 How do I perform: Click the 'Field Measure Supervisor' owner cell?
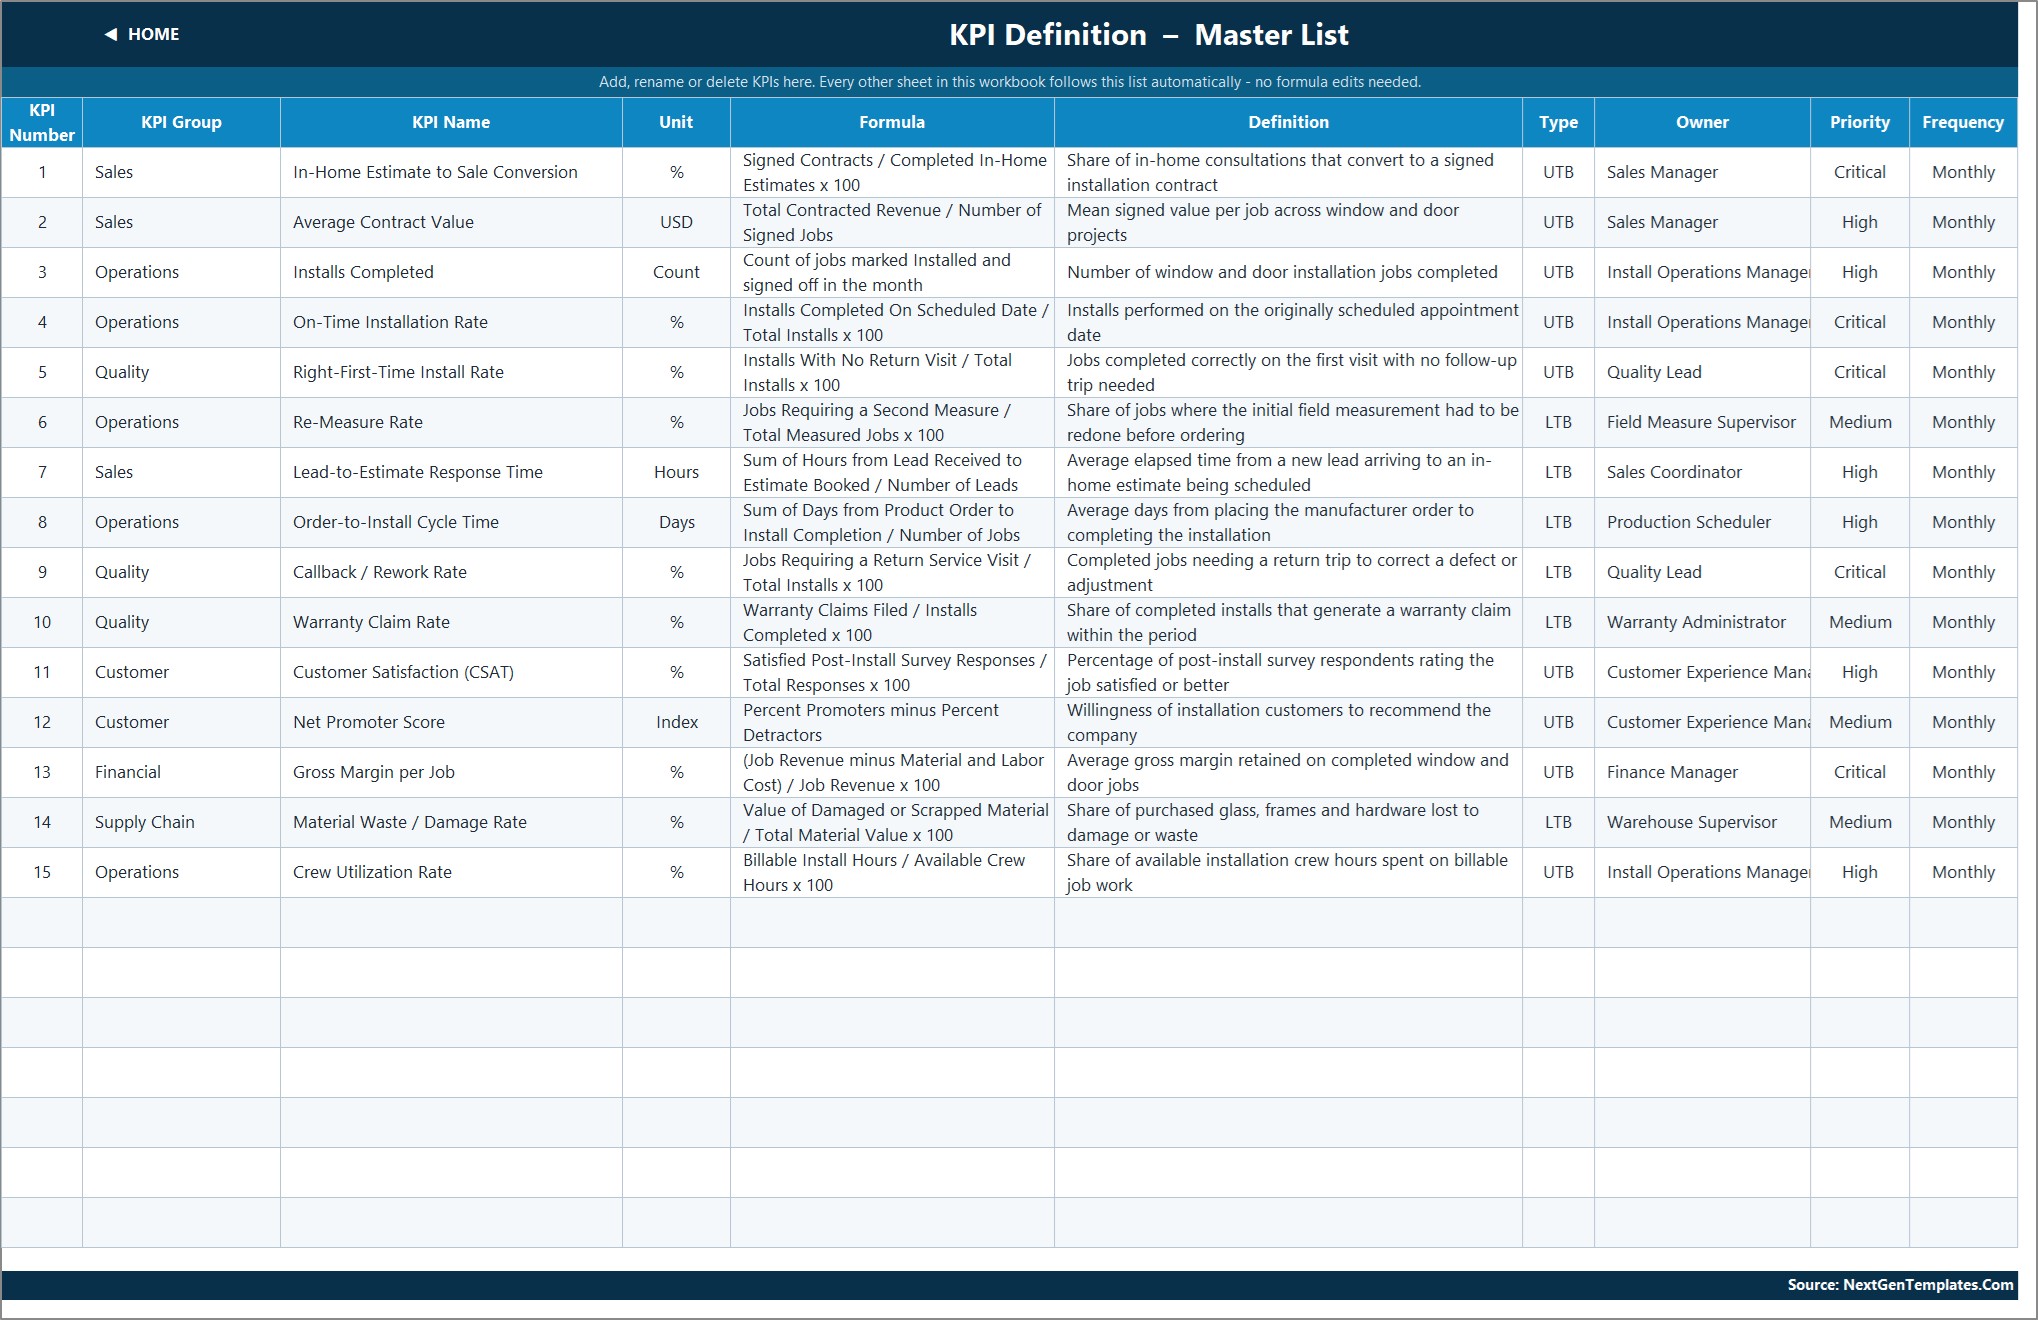[1702, 422]
